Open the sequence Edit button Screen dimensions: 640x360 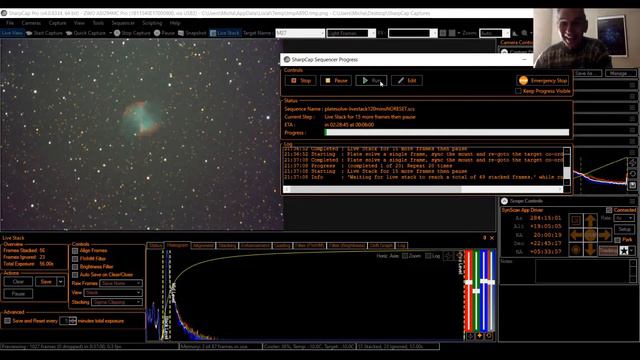(x=407, y=80)
